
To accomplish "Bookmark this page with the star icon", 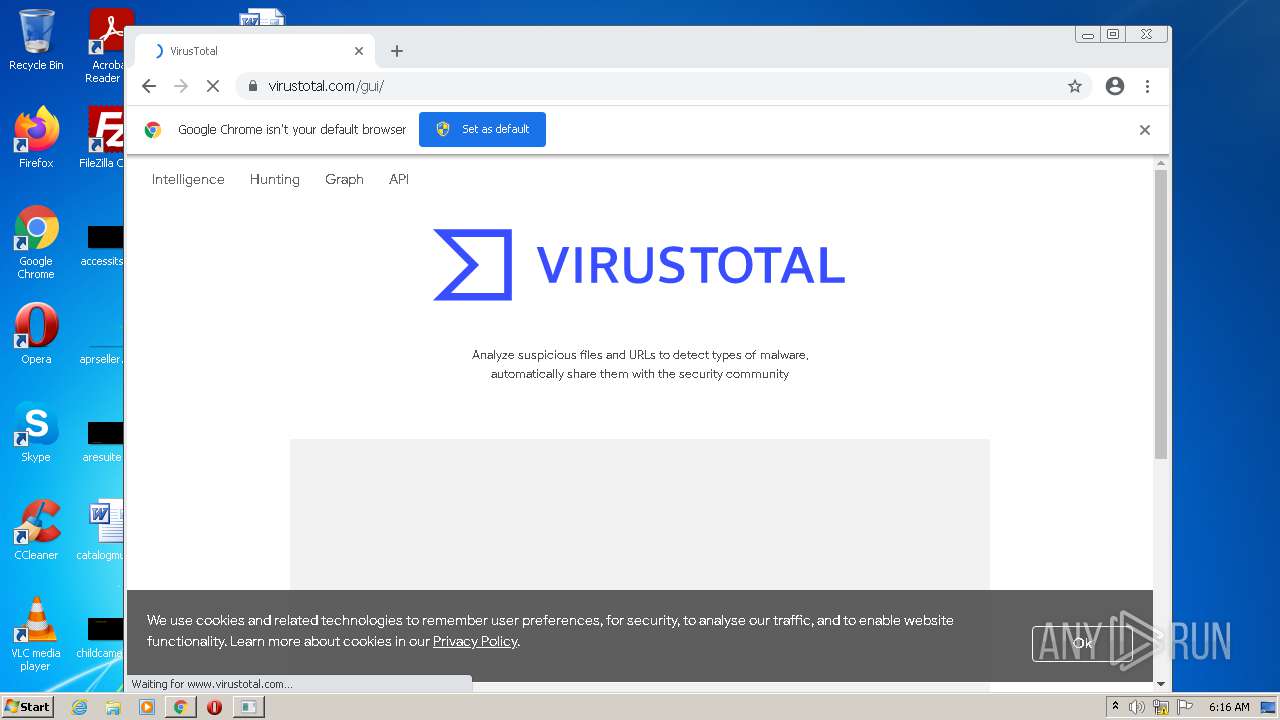I will (1075, 86).
